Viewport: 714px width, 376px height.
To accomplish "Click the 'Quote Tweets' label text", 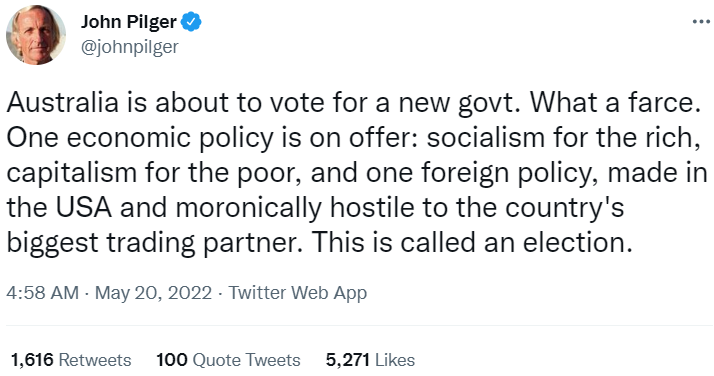I will (x=247, y=360).
